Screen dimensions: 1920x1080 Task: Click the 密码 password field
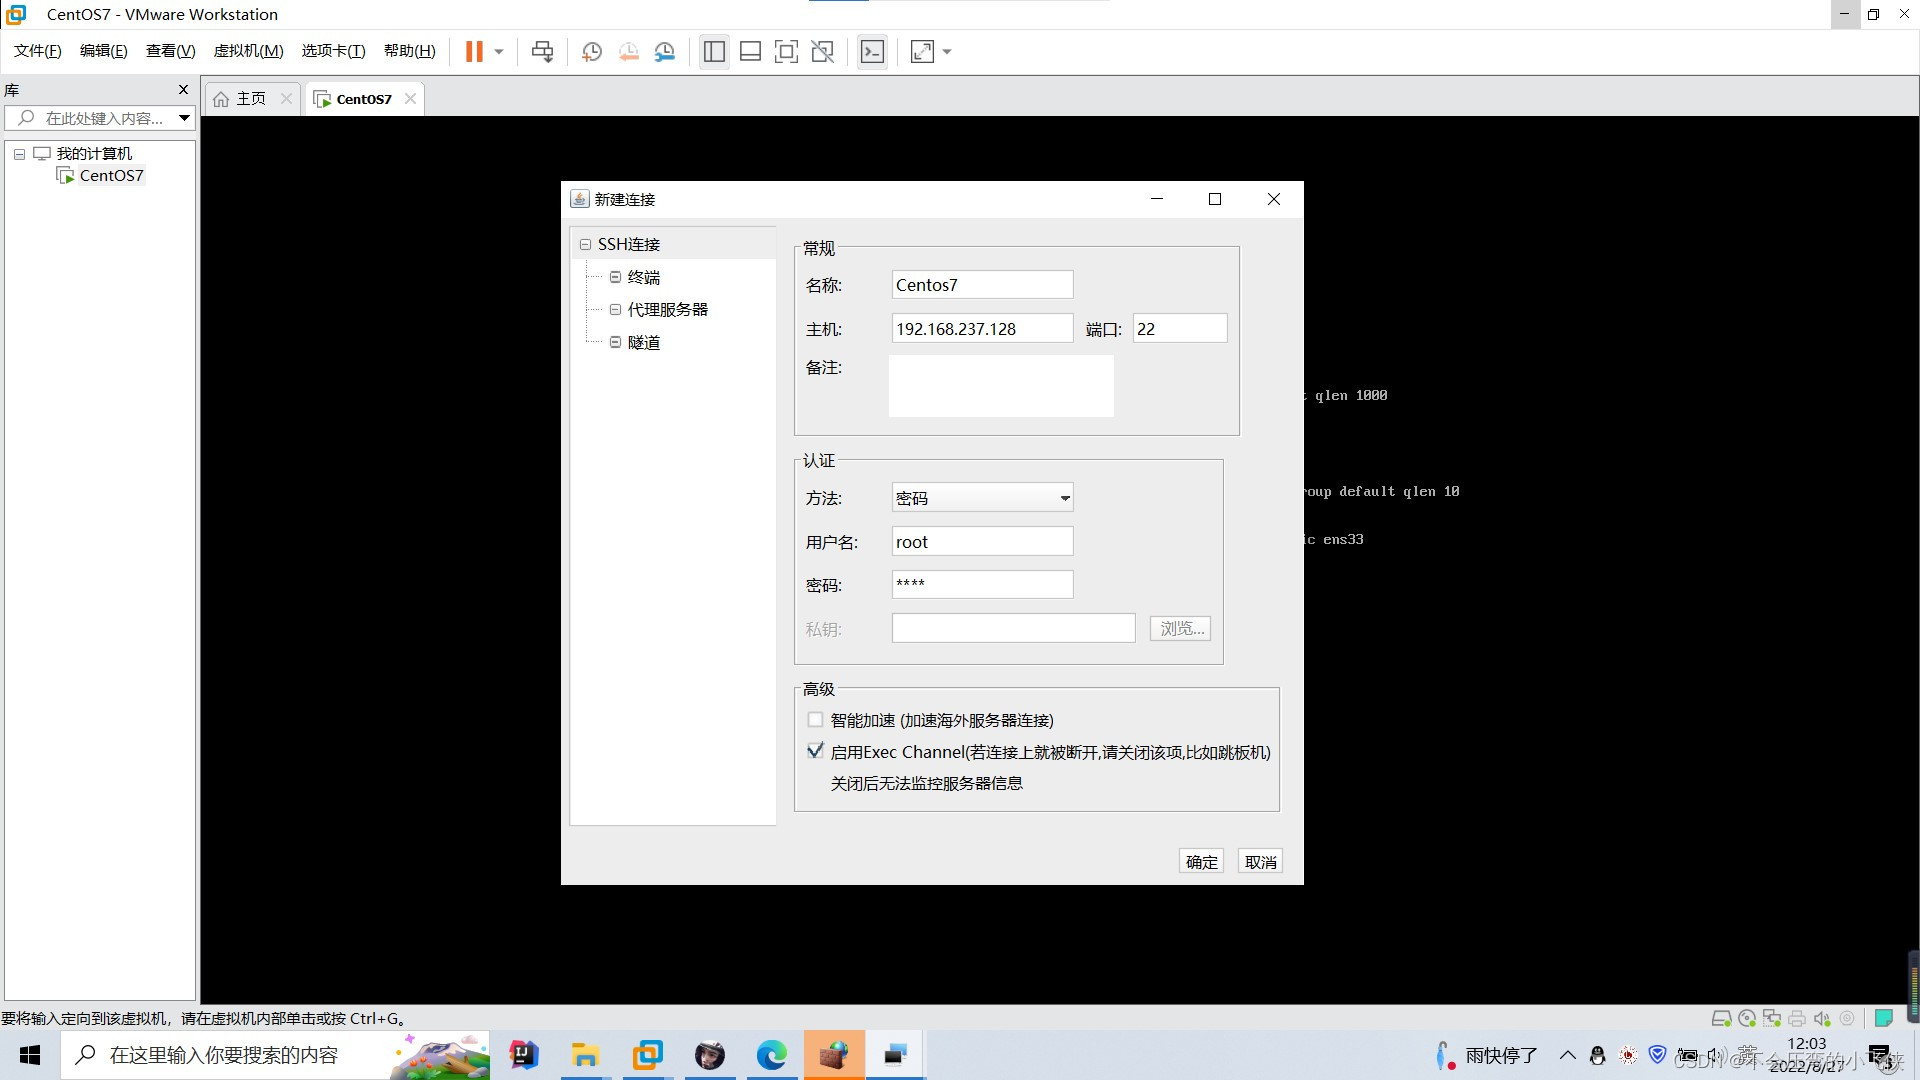(982, 584)
